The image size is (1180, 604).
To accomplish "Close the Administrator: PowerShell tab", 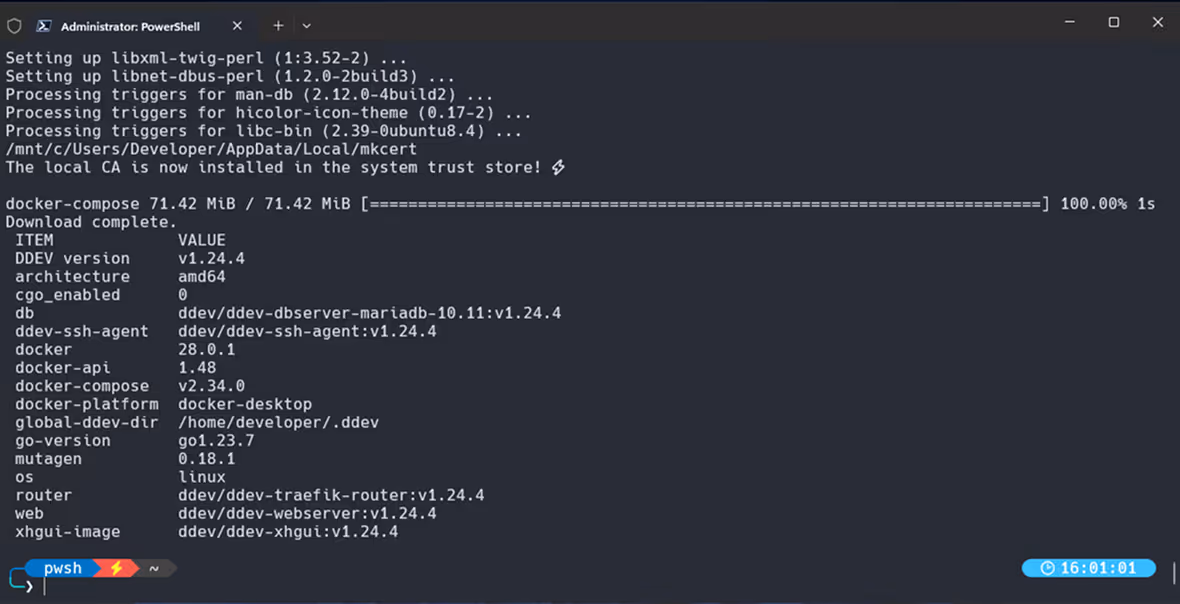I will [x=237, y=26].
